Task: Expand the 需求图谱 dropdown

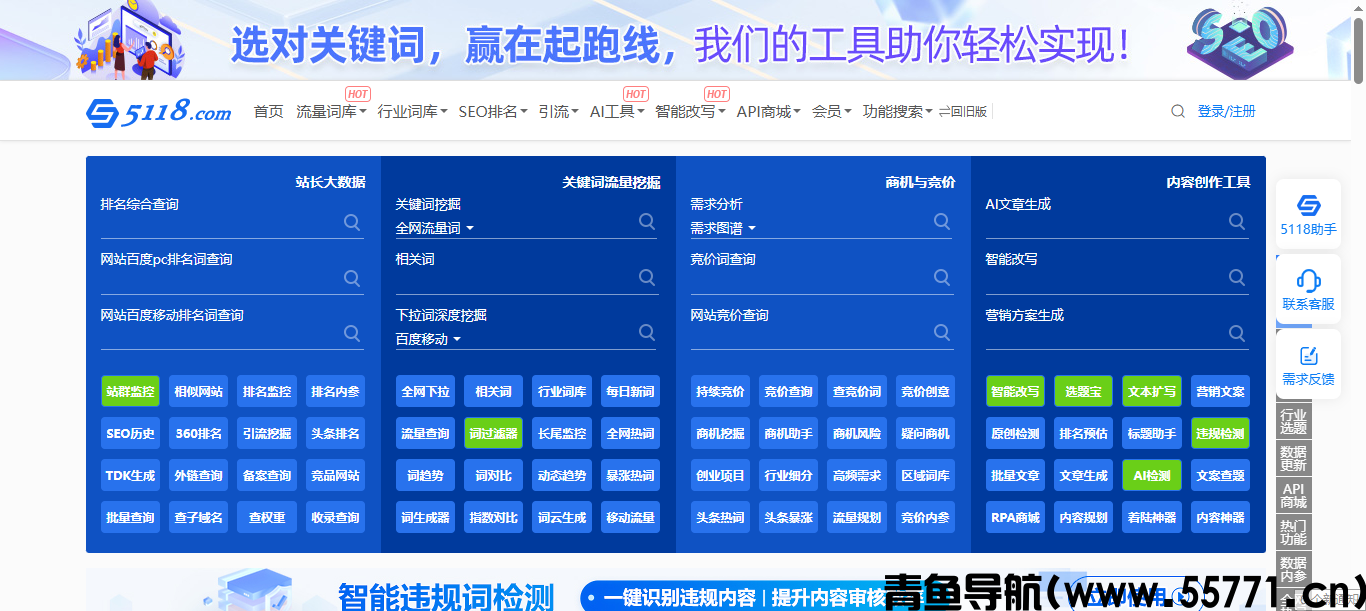Action: point(723,228)
